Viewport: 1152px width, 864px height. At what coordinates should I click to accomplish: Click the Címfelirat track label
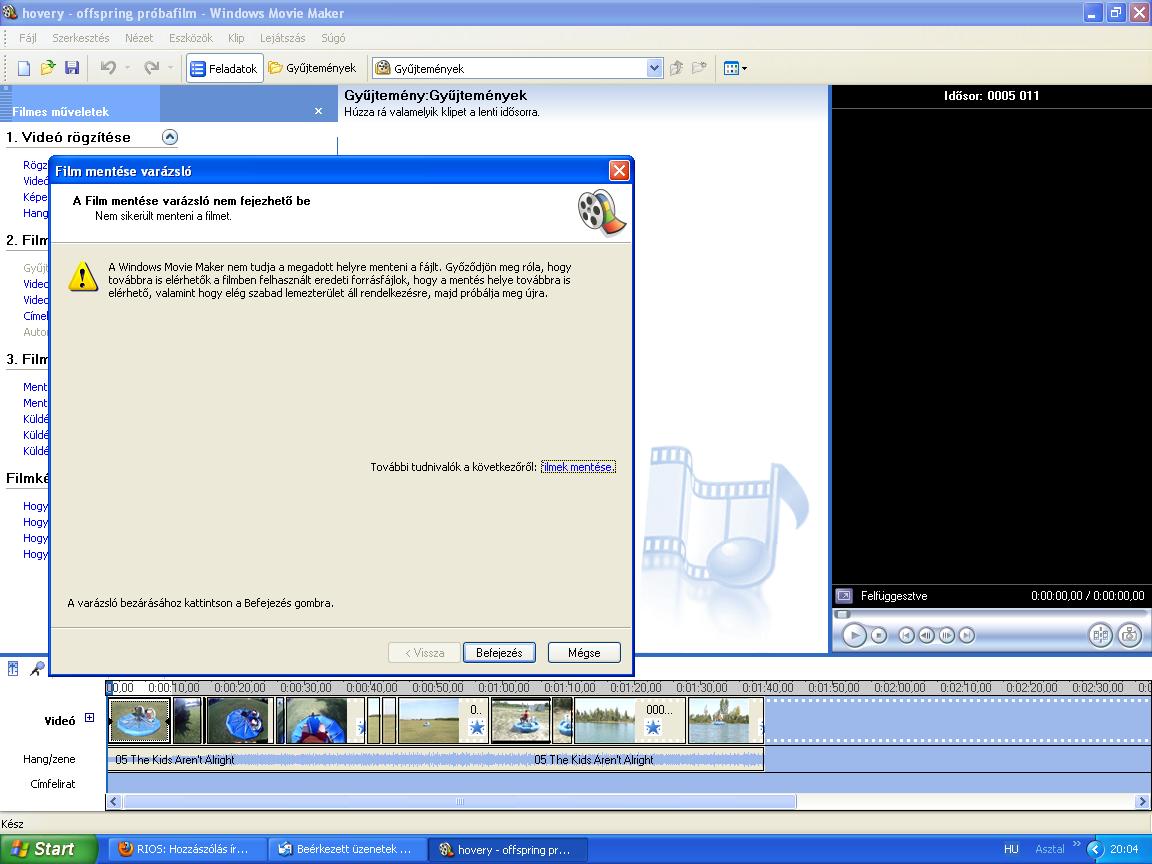point(53,784)
